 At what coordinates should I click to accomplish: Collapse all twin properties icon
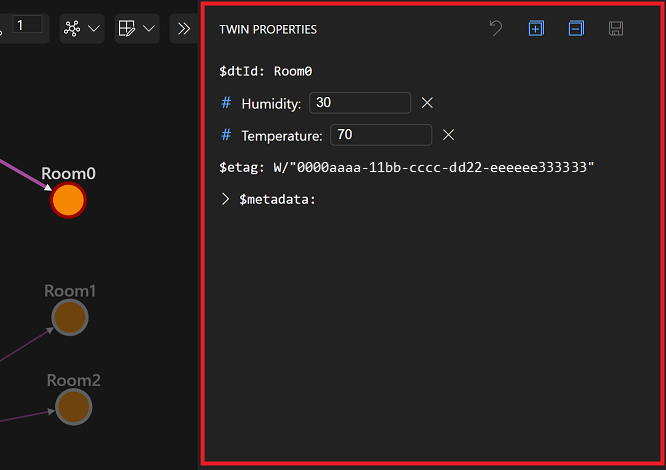[x=576, y=28]
